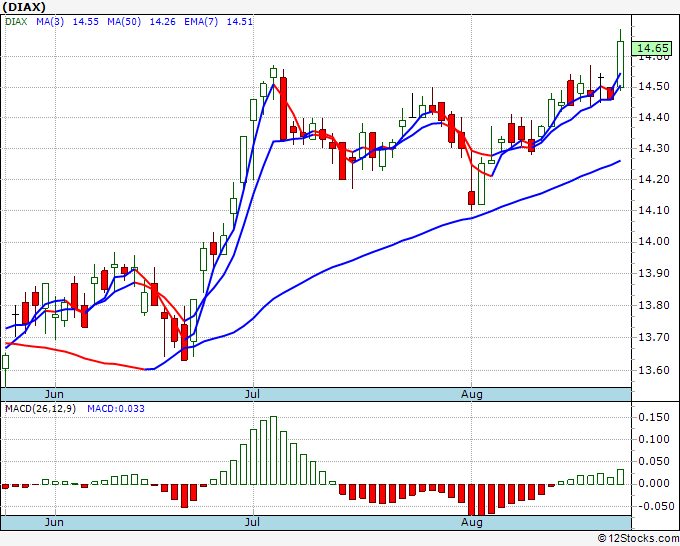The image size is (680, 546).
Task: Click the 14.10 price axis label
Action: point(654,210)
